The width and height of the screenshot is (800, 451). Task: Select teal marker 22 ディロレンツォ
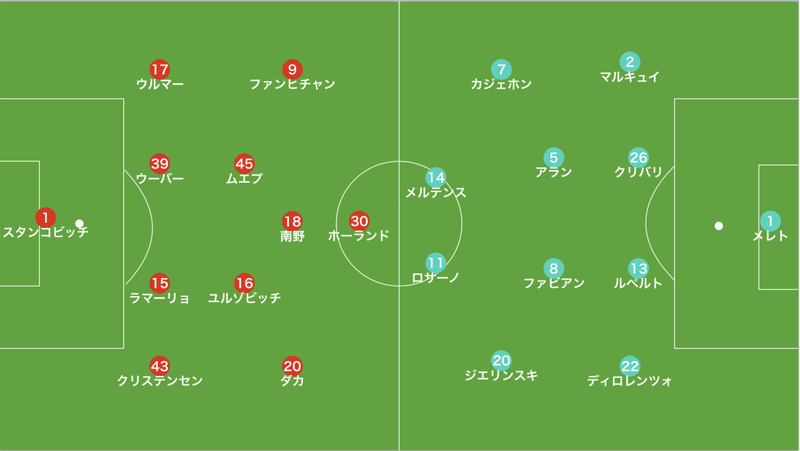(630, 366)
